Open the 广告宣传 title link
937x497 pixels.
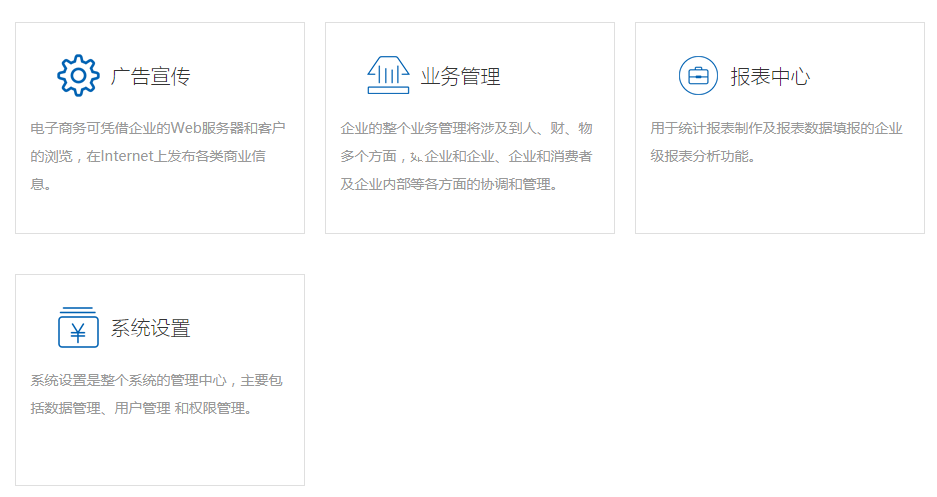tap(150, 77)
